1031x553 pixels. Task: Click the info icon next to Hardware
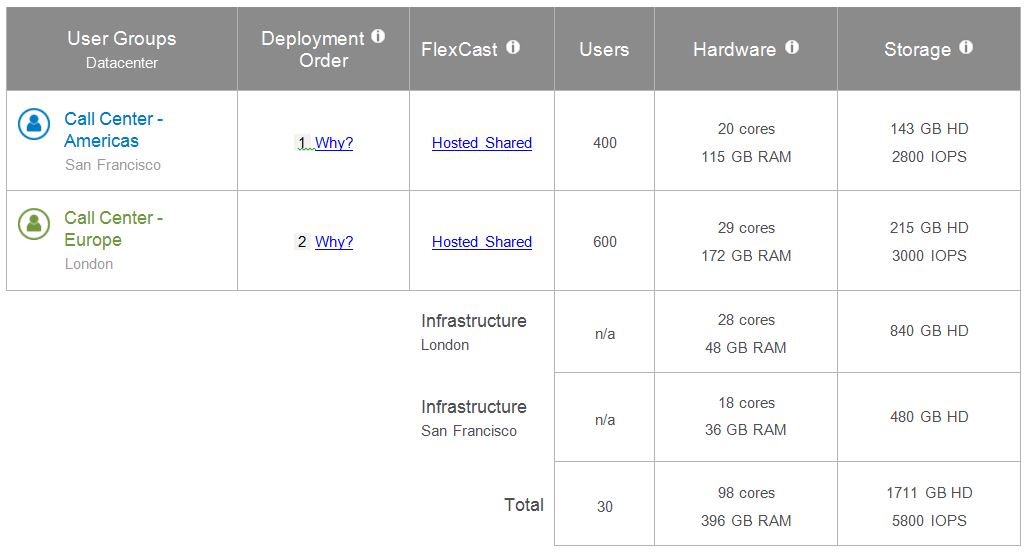pos(792,47)
